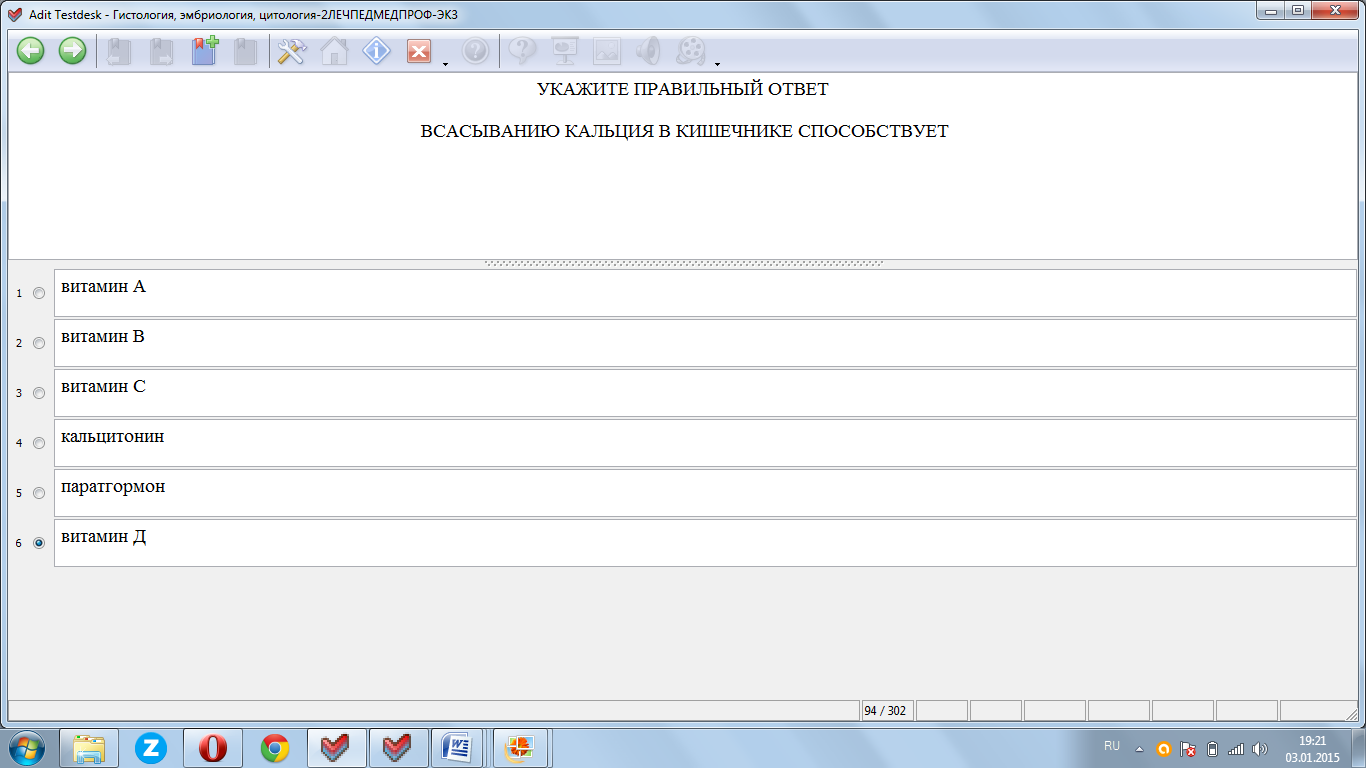Click the answer text 'витамин А'
This screenshot has width=1366, height=768.
coord(103,287)
